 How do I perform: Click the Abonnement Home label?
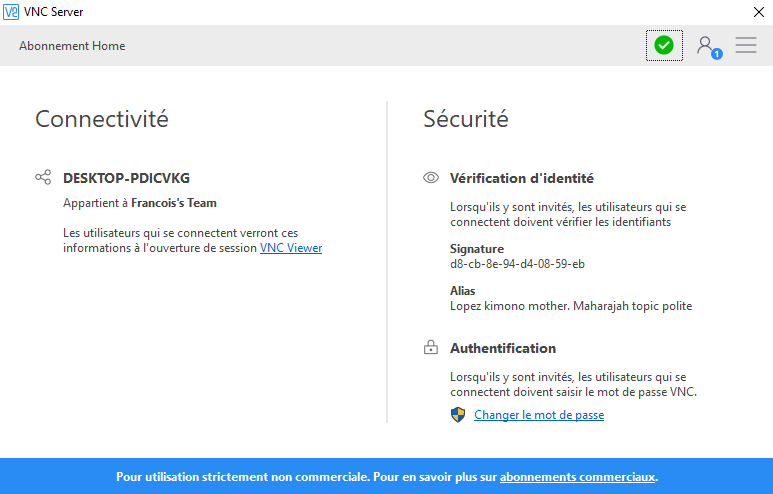click(x=72, y=46)
